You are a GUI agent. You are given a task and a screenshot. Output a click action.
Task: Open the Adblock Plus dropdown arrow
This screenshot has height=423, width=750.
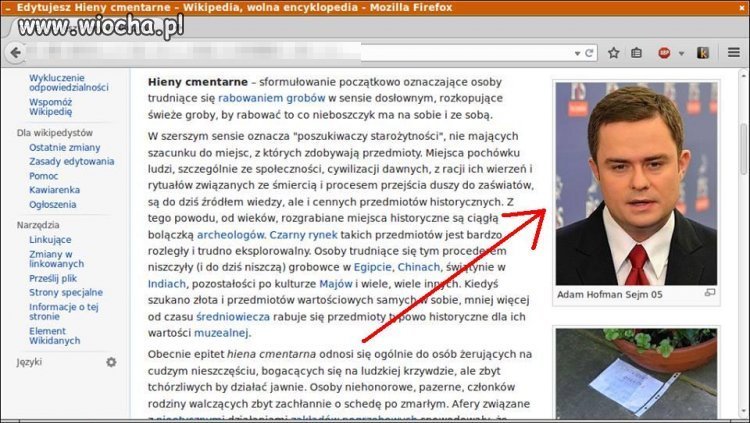pyautogui.click(x=681, y=54)
